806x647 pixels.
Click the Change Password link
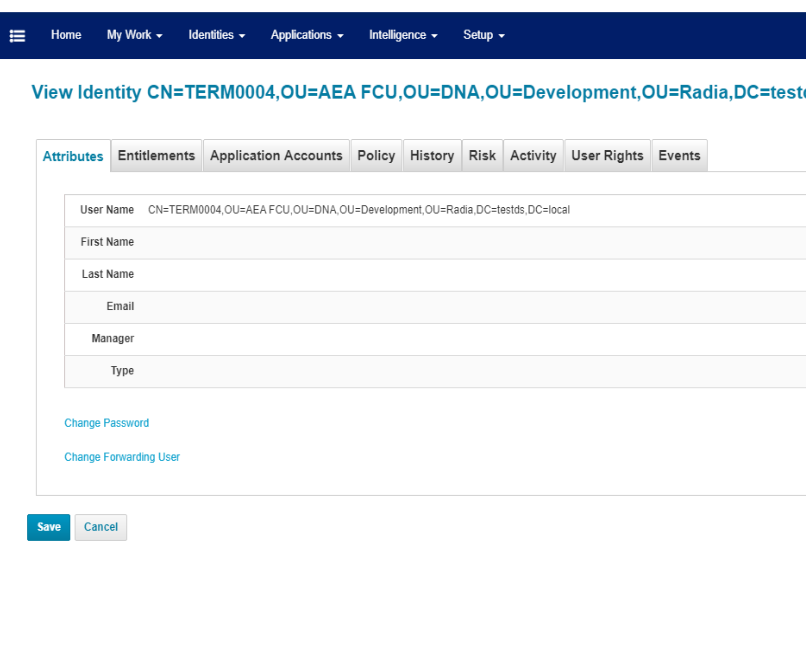[107, 423]
